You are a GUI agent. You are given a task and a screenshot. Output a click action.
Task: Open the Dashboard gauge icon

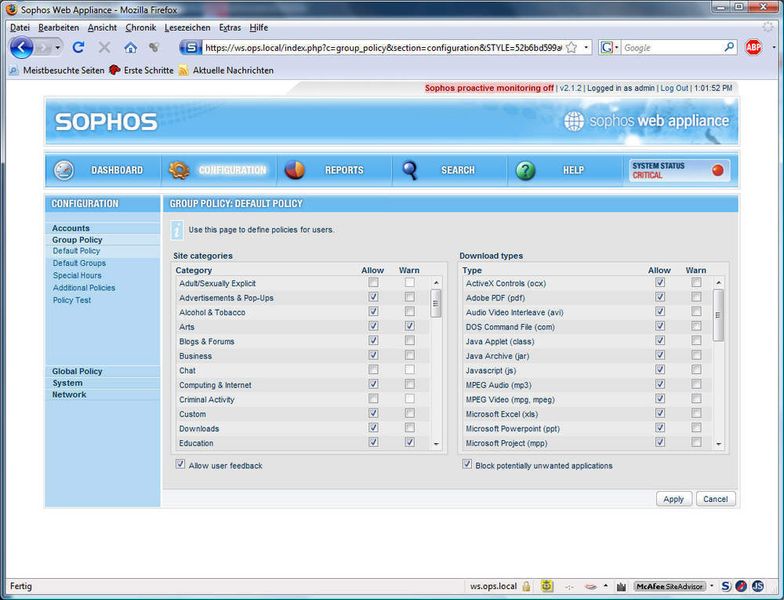pyautogui.click(x=64, y=170)
